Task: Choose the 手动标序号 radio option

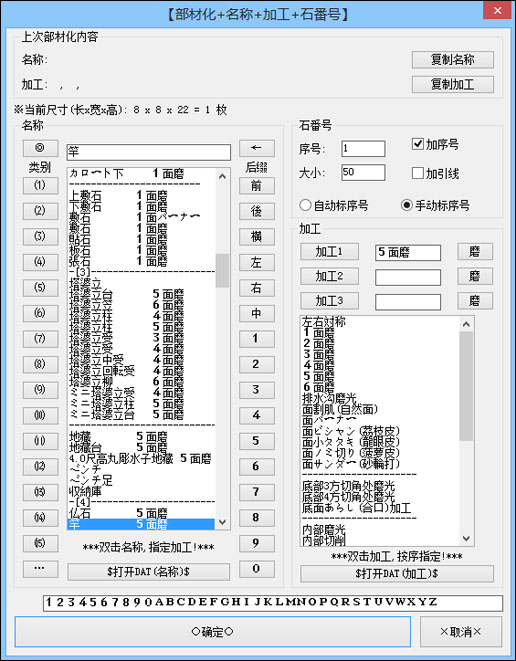Action: [406, 205]
